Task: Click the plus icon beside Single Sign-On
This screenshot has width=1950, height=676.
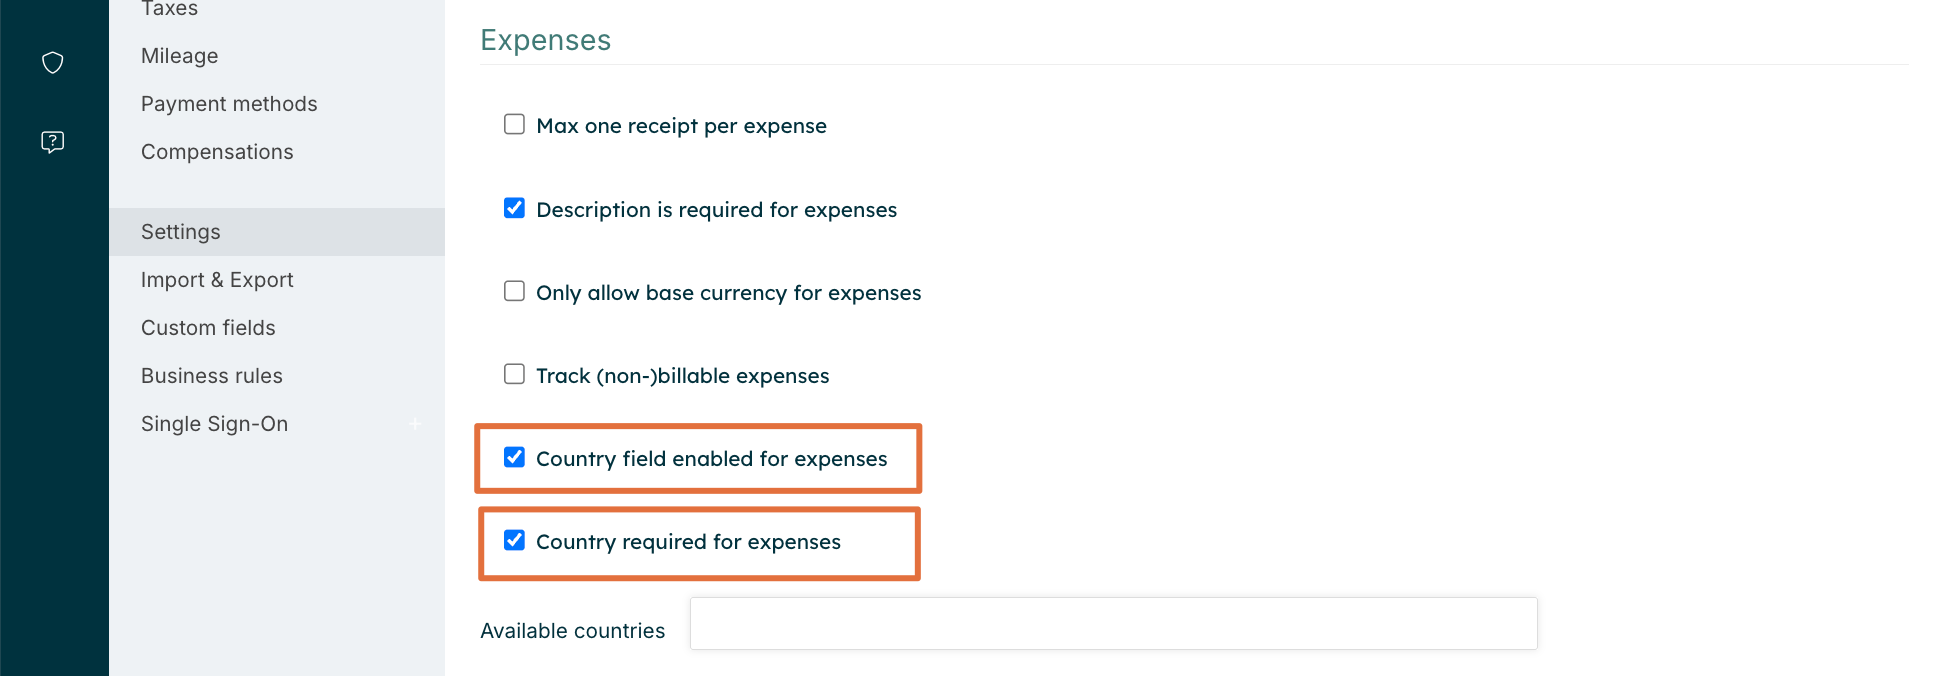Action: pyautogui.click(x=415, y=424)
